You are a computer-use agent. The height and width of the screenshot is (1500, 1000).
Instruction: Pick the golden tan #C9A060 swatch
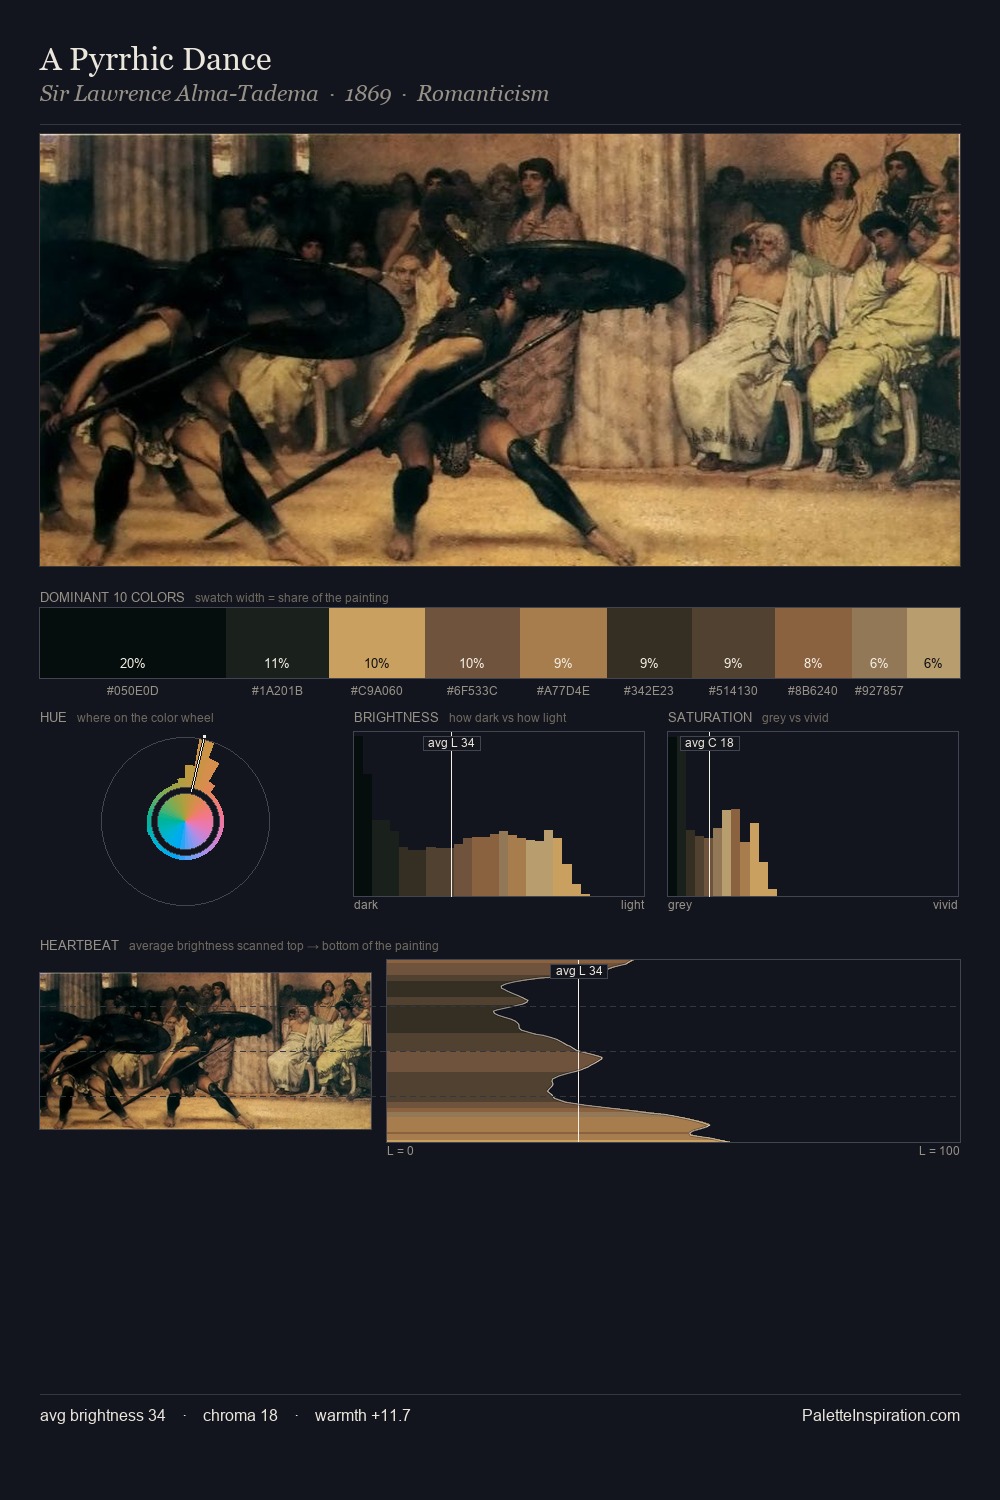coord(377,643)
